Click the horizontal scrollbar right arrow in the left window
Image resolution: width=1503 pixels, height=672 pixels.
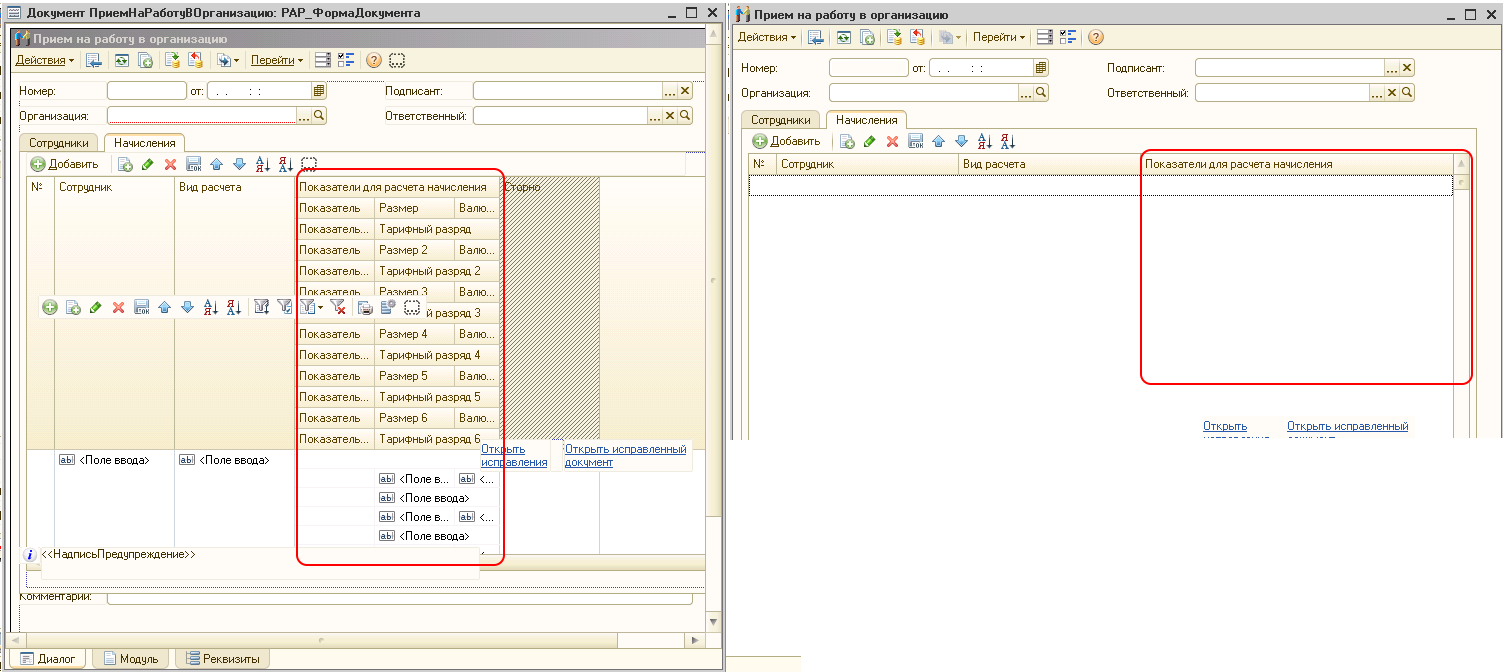(x=696, y=640)
